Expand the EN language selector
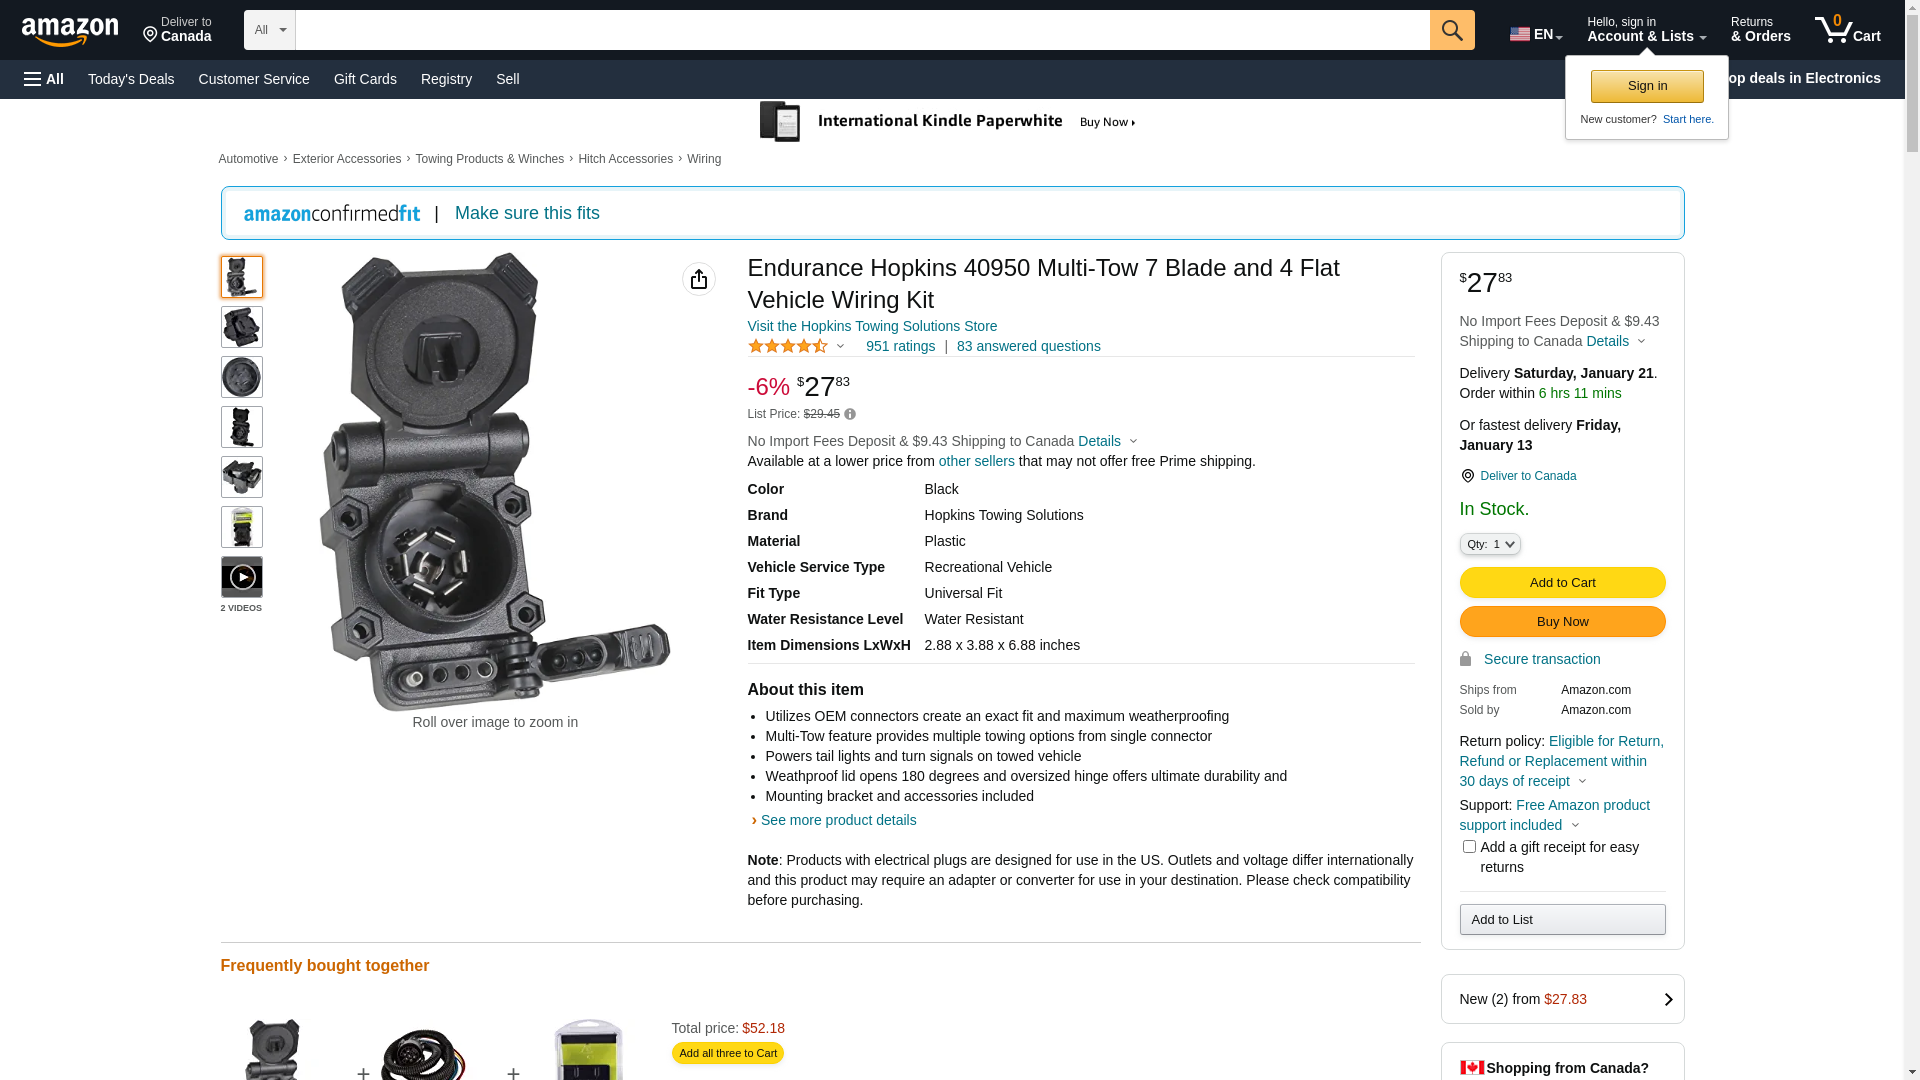 [1536, 33]
